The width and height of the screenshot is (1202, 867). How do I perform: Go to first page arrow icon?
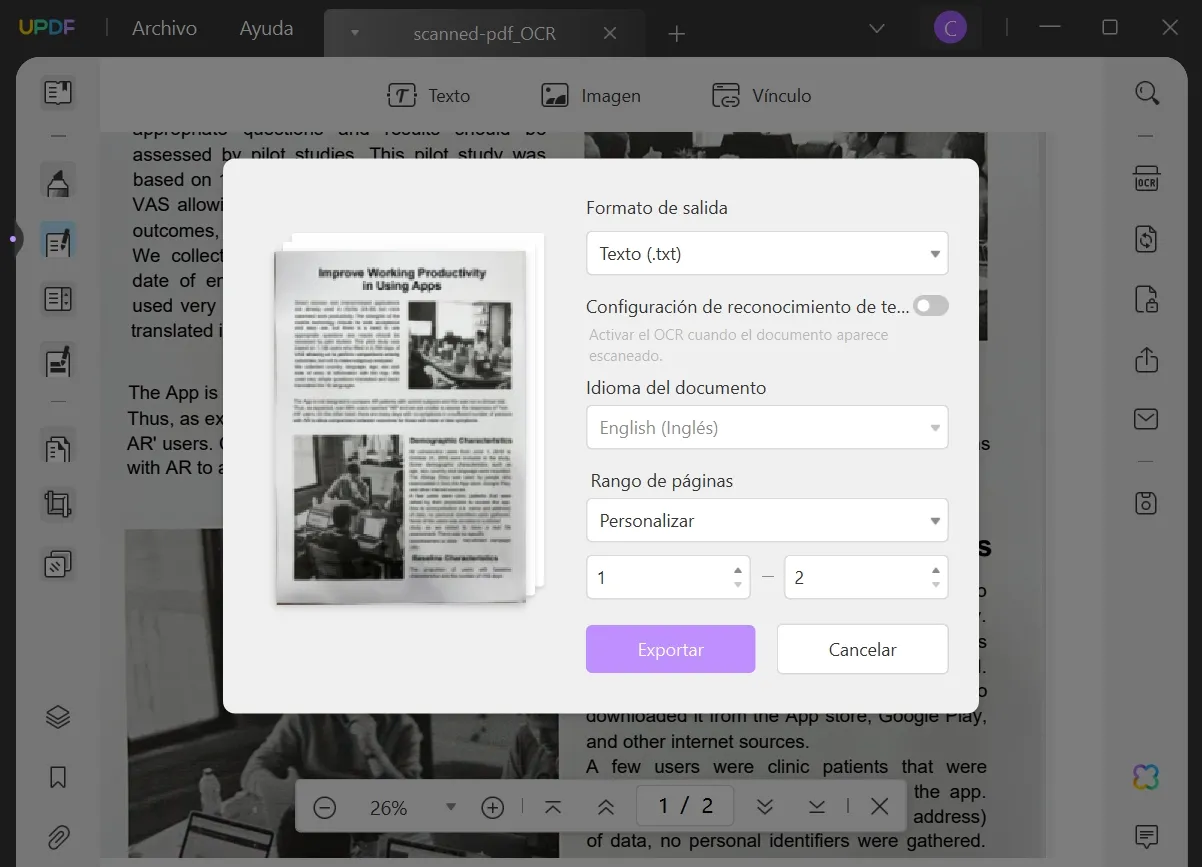point(552,807)
